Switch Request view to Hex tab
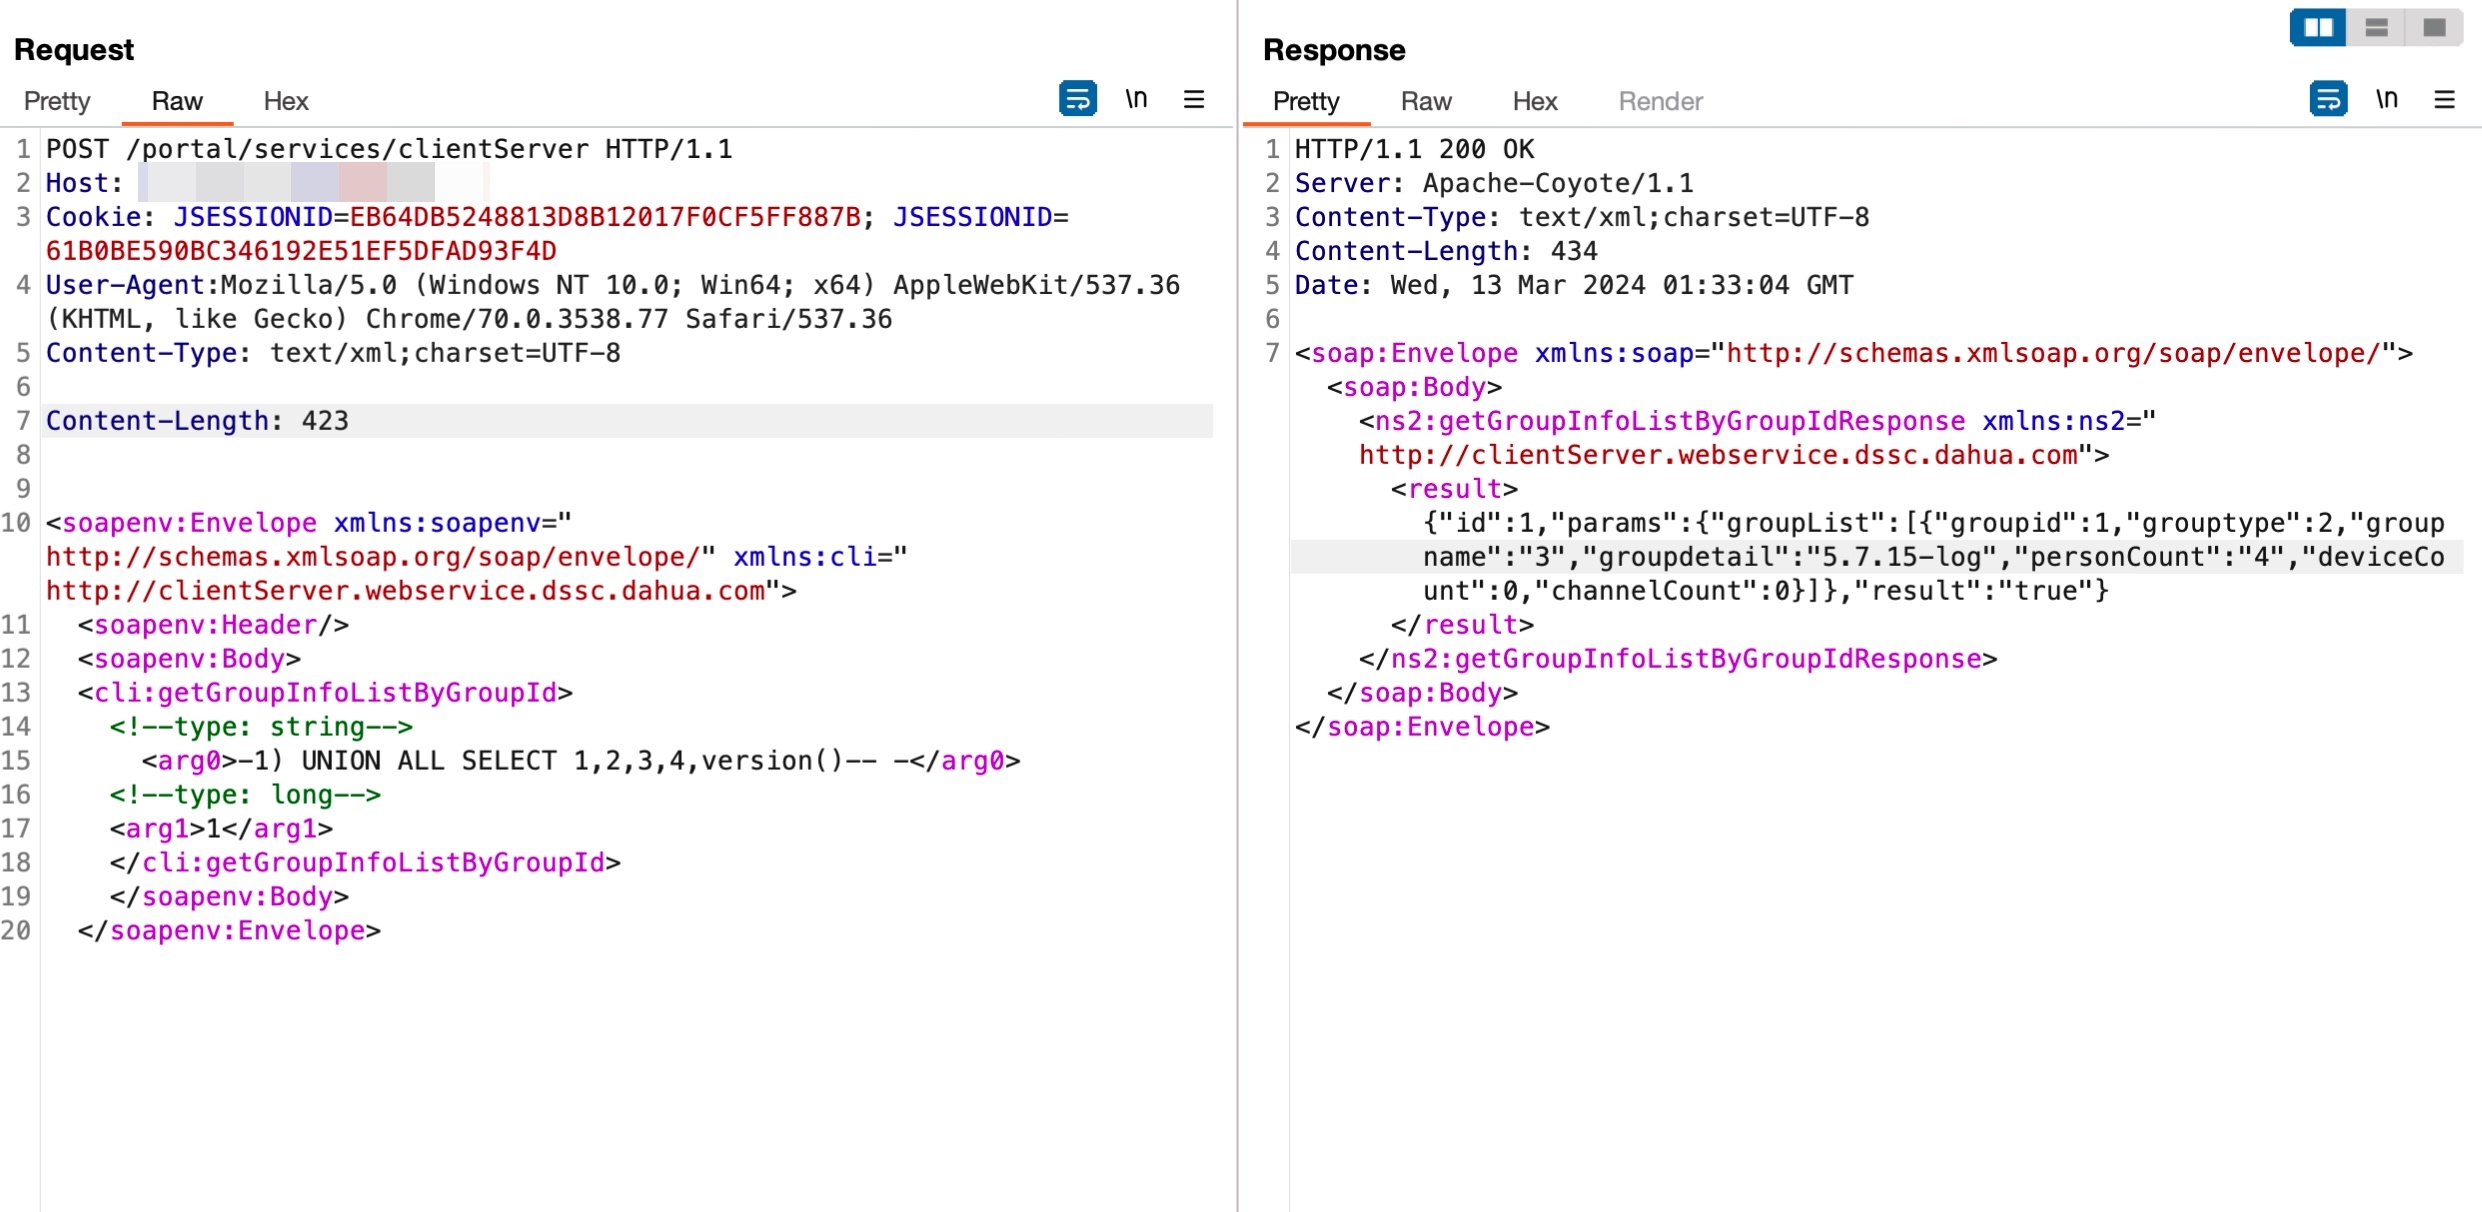The height and width of the screenshot is (1212, 2482). coord(285,101)
